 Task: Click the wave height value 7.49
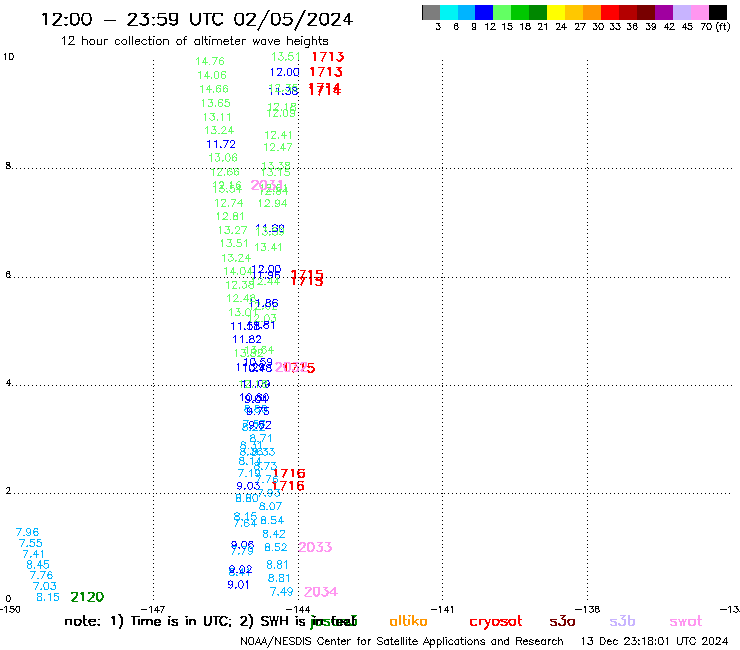pyautogui.click(x=282, y=592)
